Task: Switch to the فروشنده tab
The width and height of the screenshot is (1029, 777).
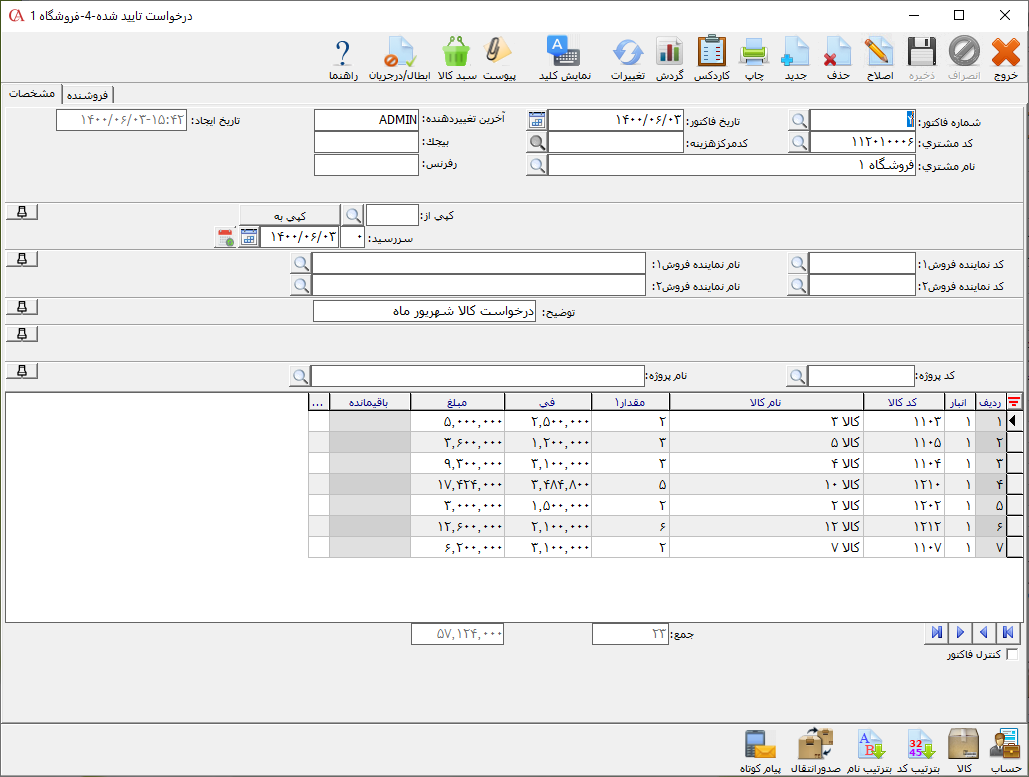Action: (89, 95)
